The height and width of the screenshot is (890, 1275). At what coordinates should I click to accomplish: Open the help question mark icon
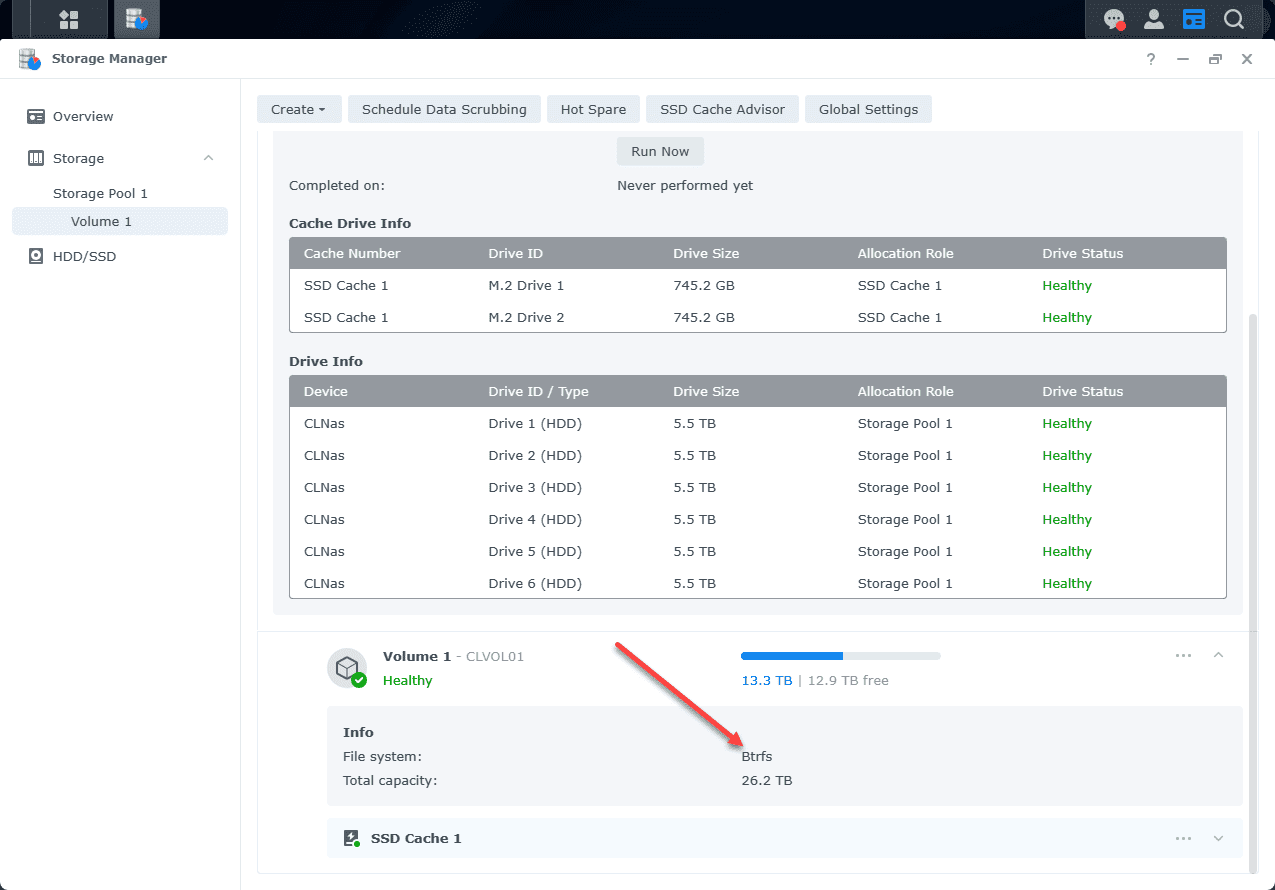click(1151, 59)
